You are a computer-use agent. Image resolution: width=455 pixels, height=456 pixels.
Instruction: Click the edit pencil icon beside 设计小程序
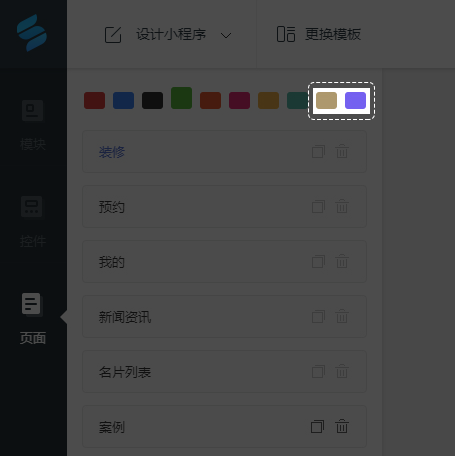(113, 35)
